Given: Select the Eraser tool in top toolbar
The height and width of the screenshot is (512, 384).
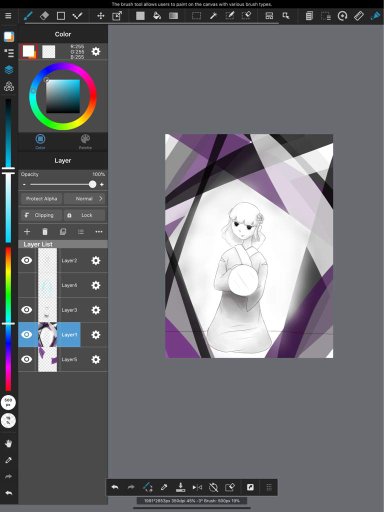Looking at the screenshot, I should (44, 16).
